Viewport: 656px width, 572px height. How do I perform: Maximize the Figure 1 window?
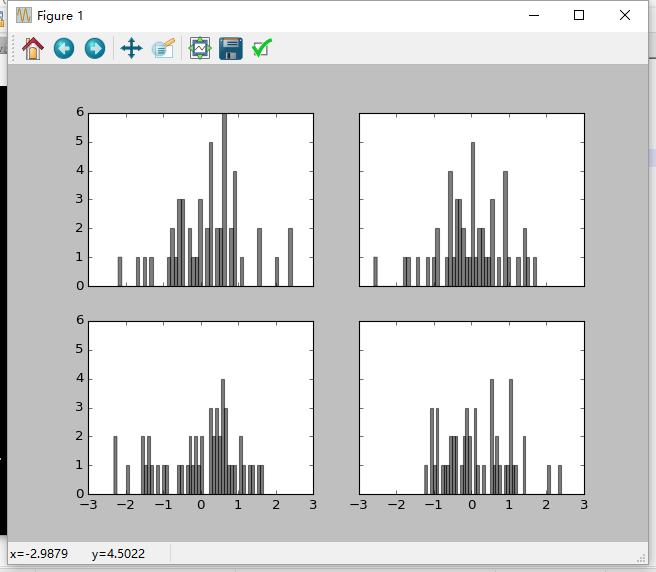tap(579, 15)
